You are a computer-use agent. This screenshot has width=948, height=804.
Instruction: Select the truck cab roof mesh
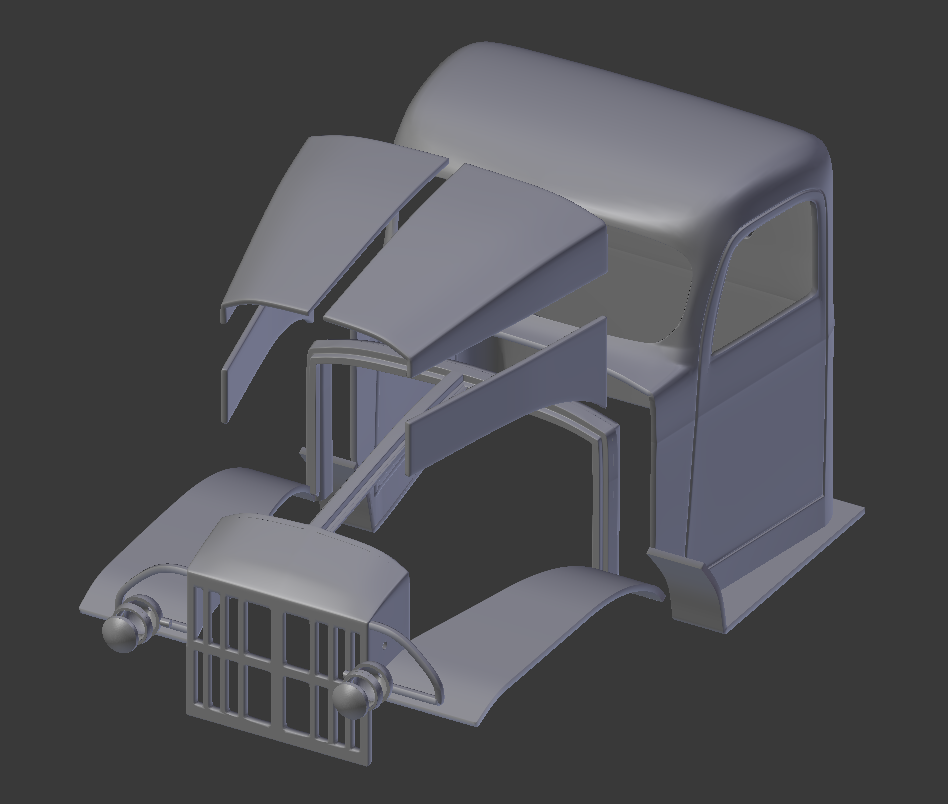click(611, 136)
